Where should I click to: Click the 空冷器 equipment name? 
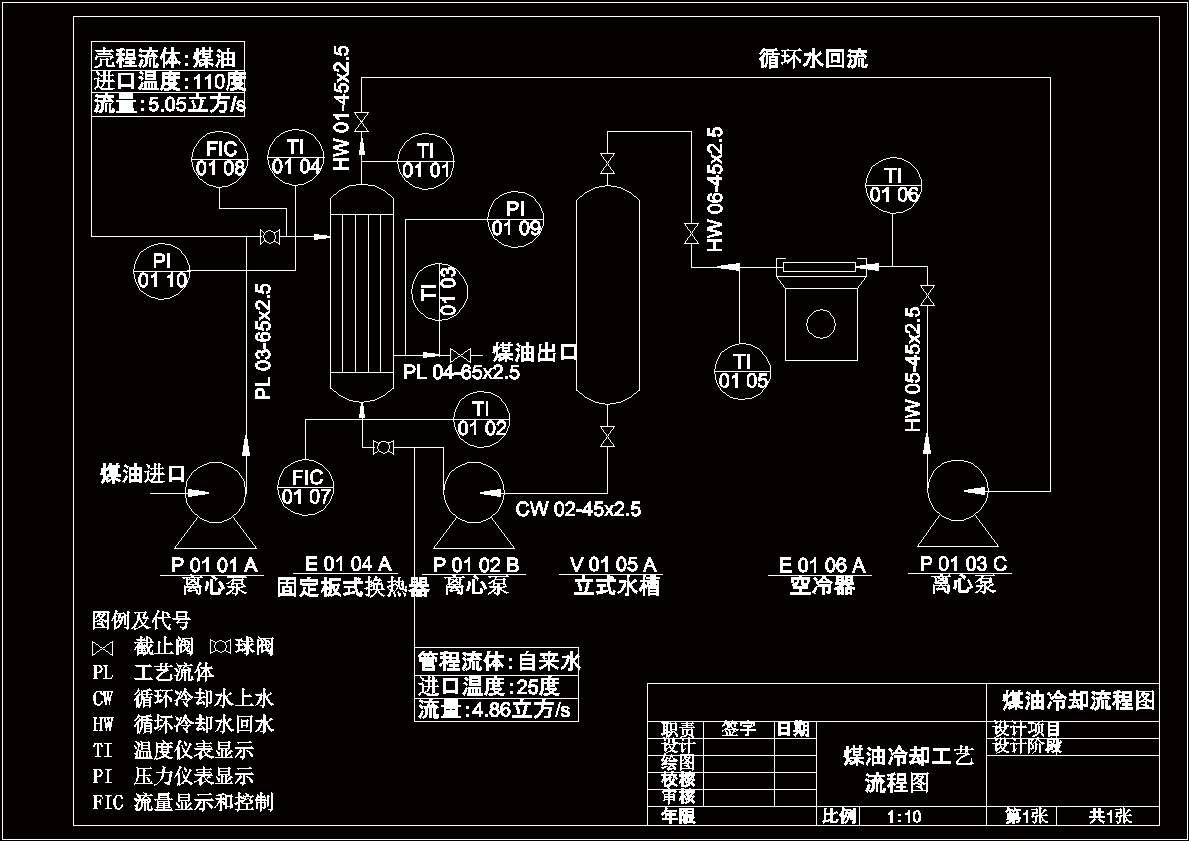(822, 585)
